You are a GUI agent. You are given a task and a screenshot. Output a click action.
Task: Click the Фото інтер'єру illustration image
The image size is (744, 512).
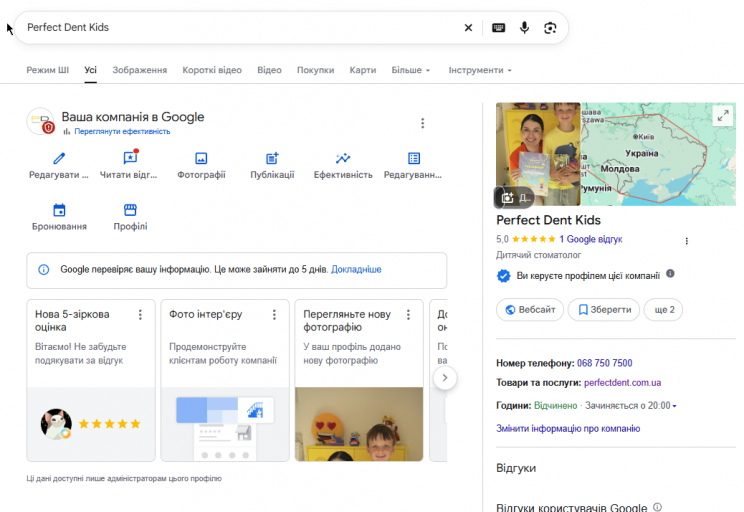[225, 424]
